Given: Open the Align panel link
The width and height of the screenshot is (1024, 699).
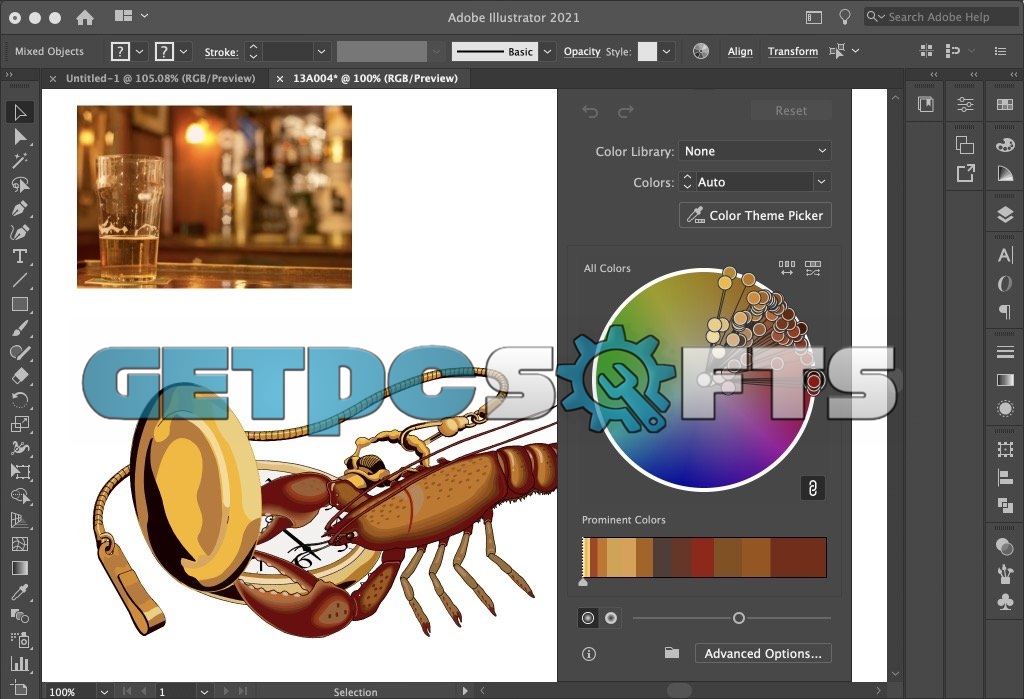Looking at the screenshot, I should pos(740,51).
